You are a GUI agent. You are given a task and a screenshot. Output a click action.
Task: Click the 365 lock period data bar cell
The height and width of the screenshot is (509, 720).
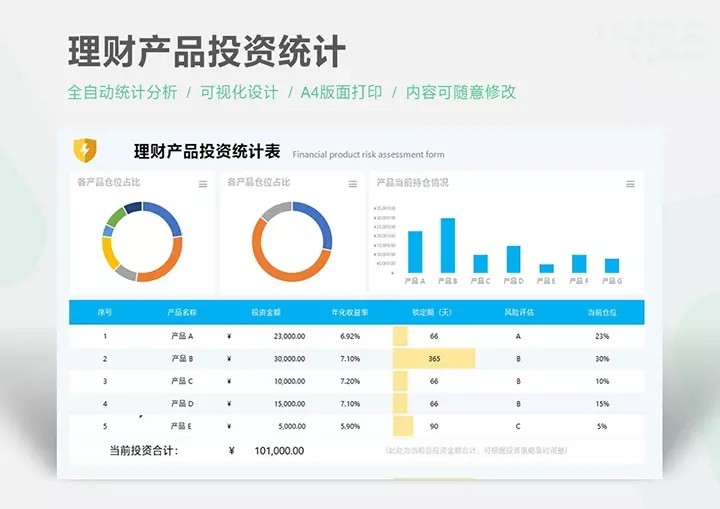click(434, 359)
